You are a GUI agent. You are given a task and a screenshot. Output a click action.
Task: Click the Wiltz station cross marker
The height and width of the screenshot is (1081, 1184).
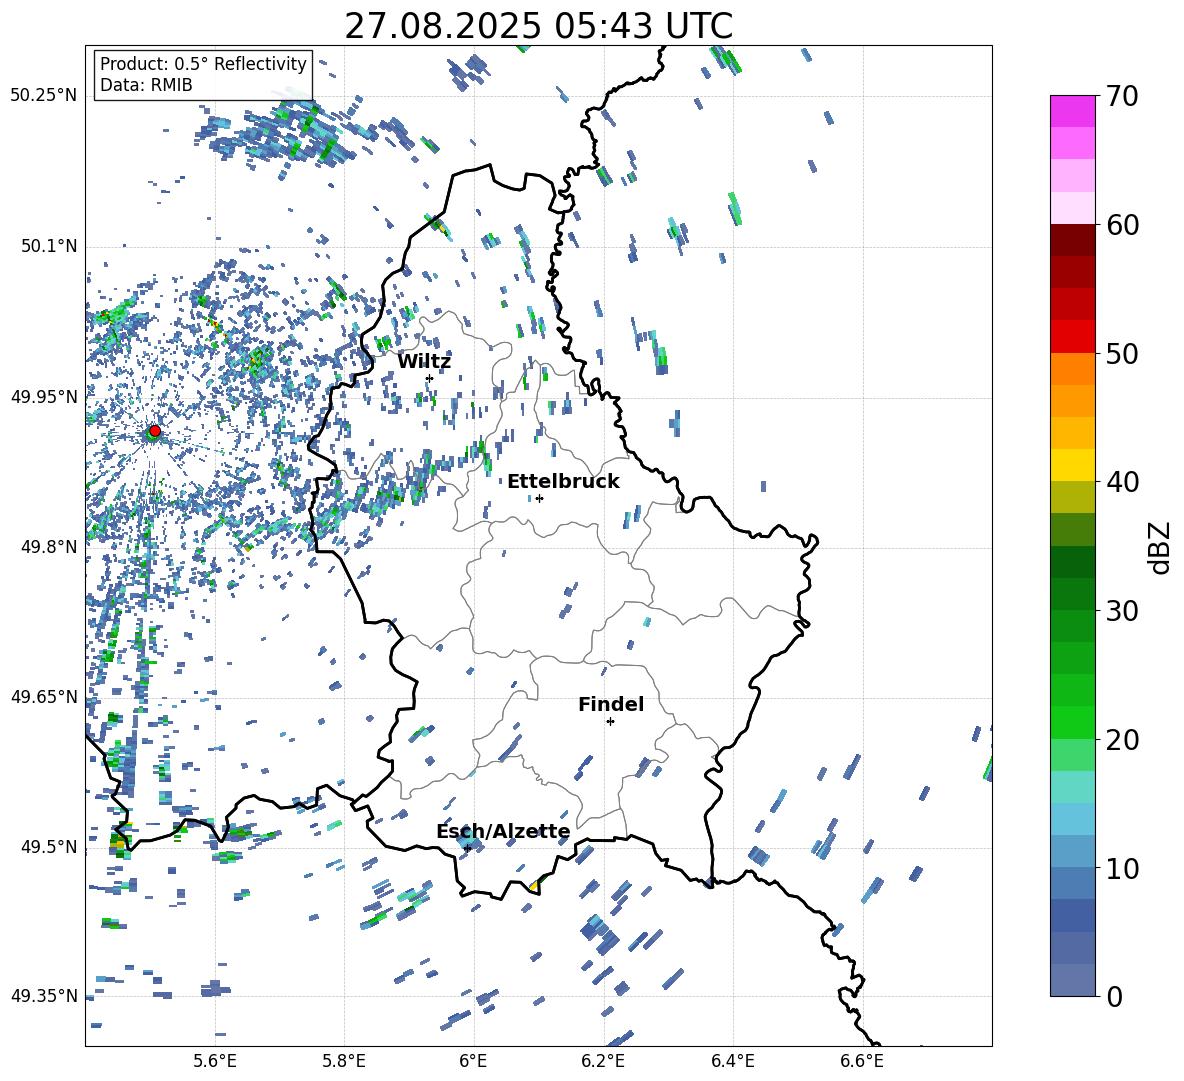pyautogui.click(x=429, y=378)
